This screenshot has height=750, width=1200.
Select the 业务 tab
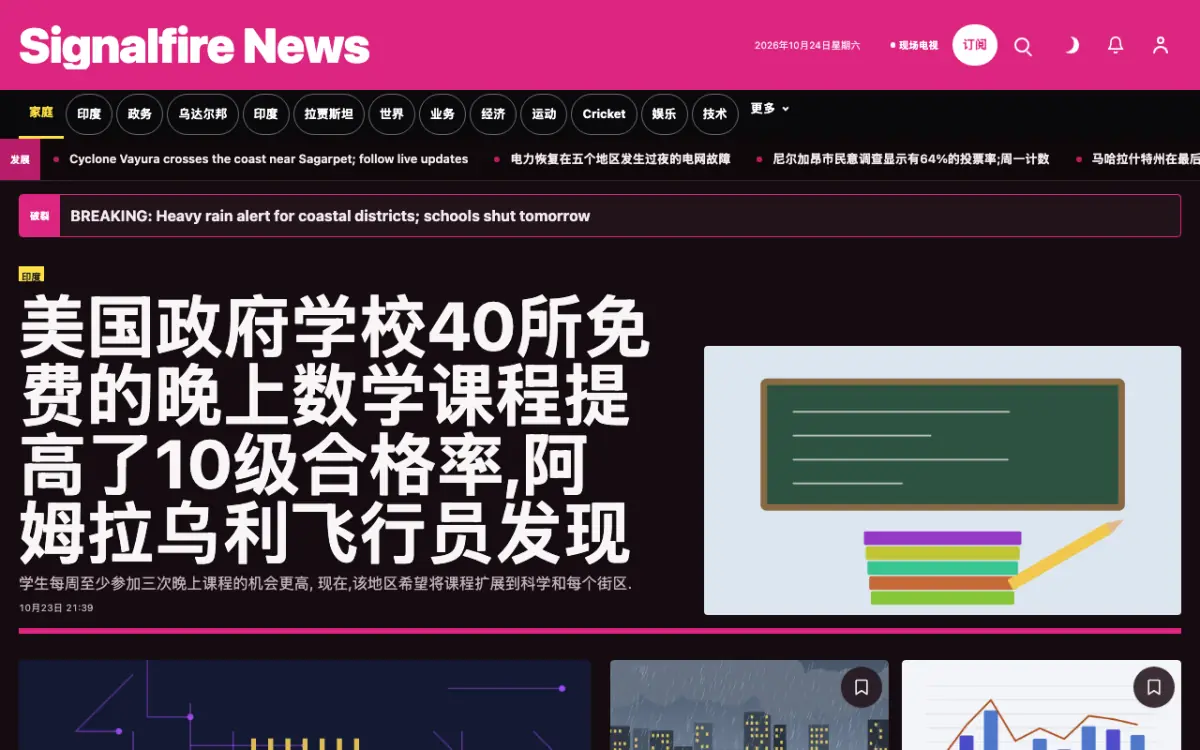443,114
